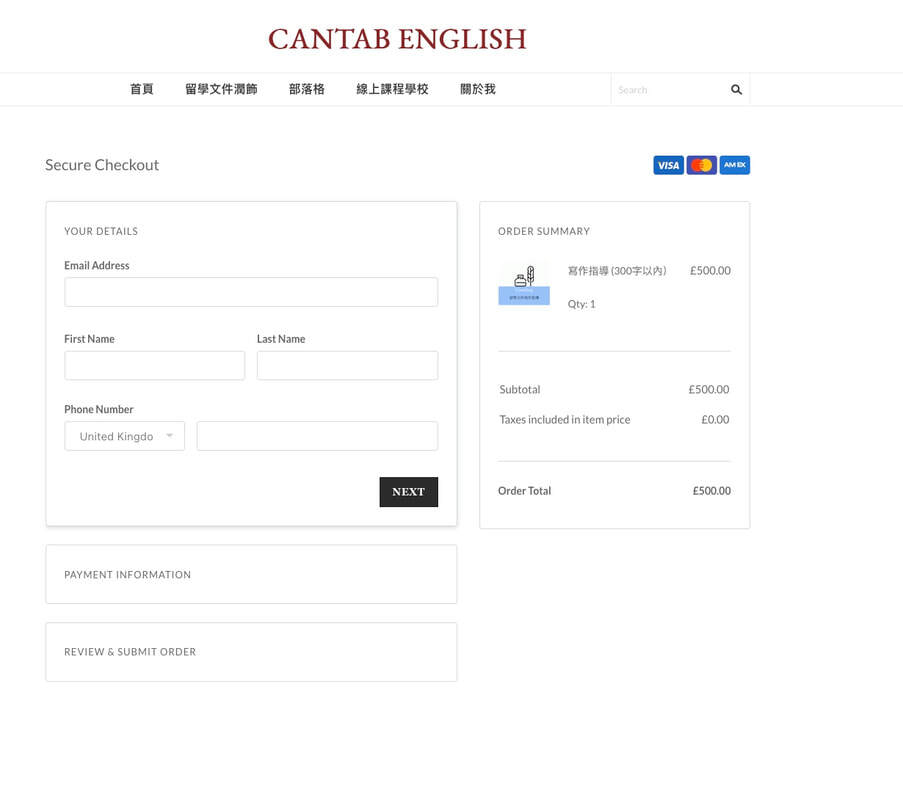Viewport: 903px width, 800px height.
Task: Select 關於我 in navigation bar
Action: coord(478,89)
